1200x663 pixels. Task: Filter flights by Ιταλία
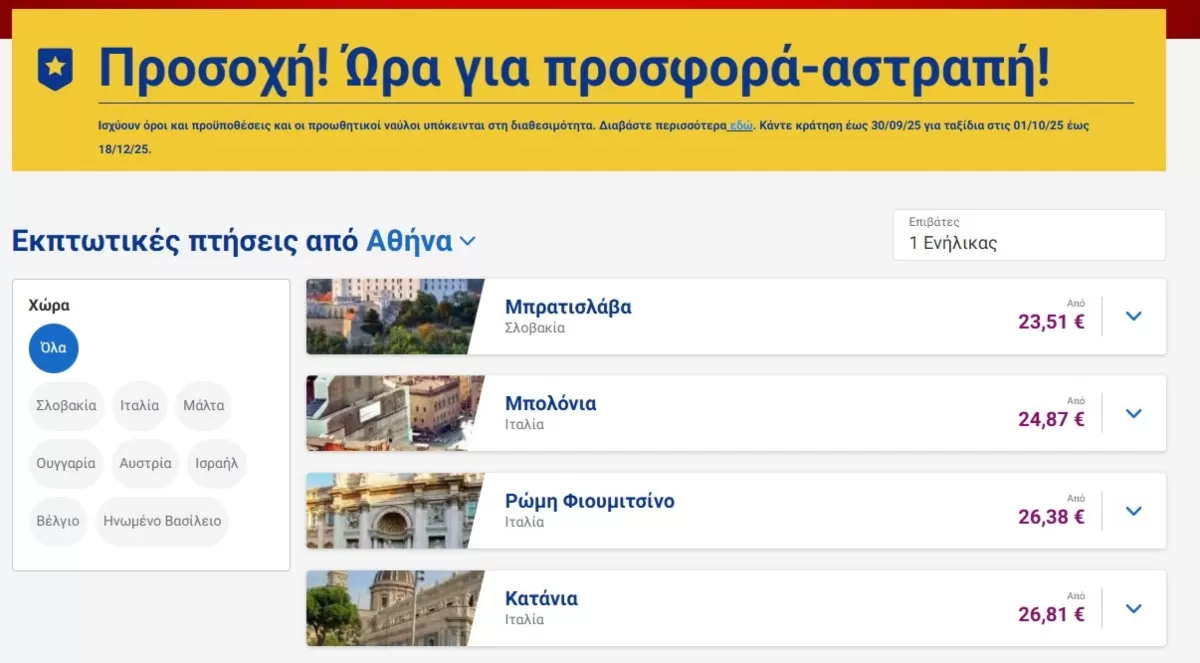coord(140,406)
